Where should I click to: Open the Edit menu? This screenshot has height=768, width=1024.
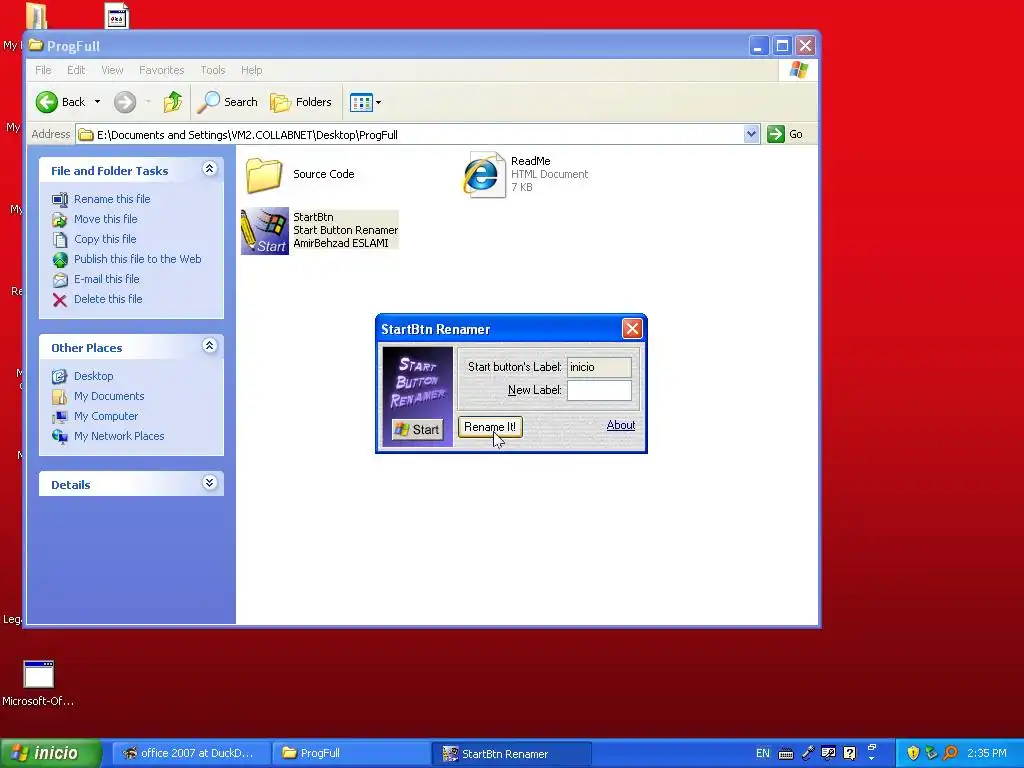point(76,70)
